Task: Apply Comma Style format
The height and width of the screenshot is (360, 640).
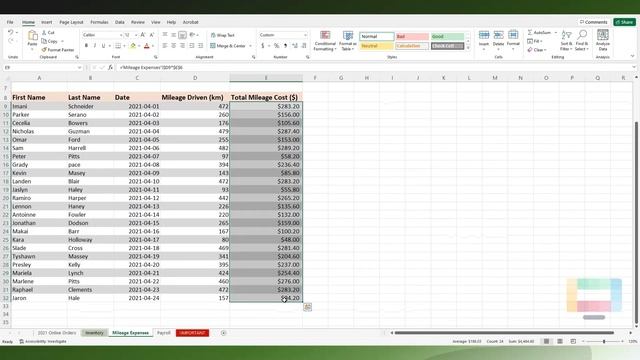Action: point(285,46)
